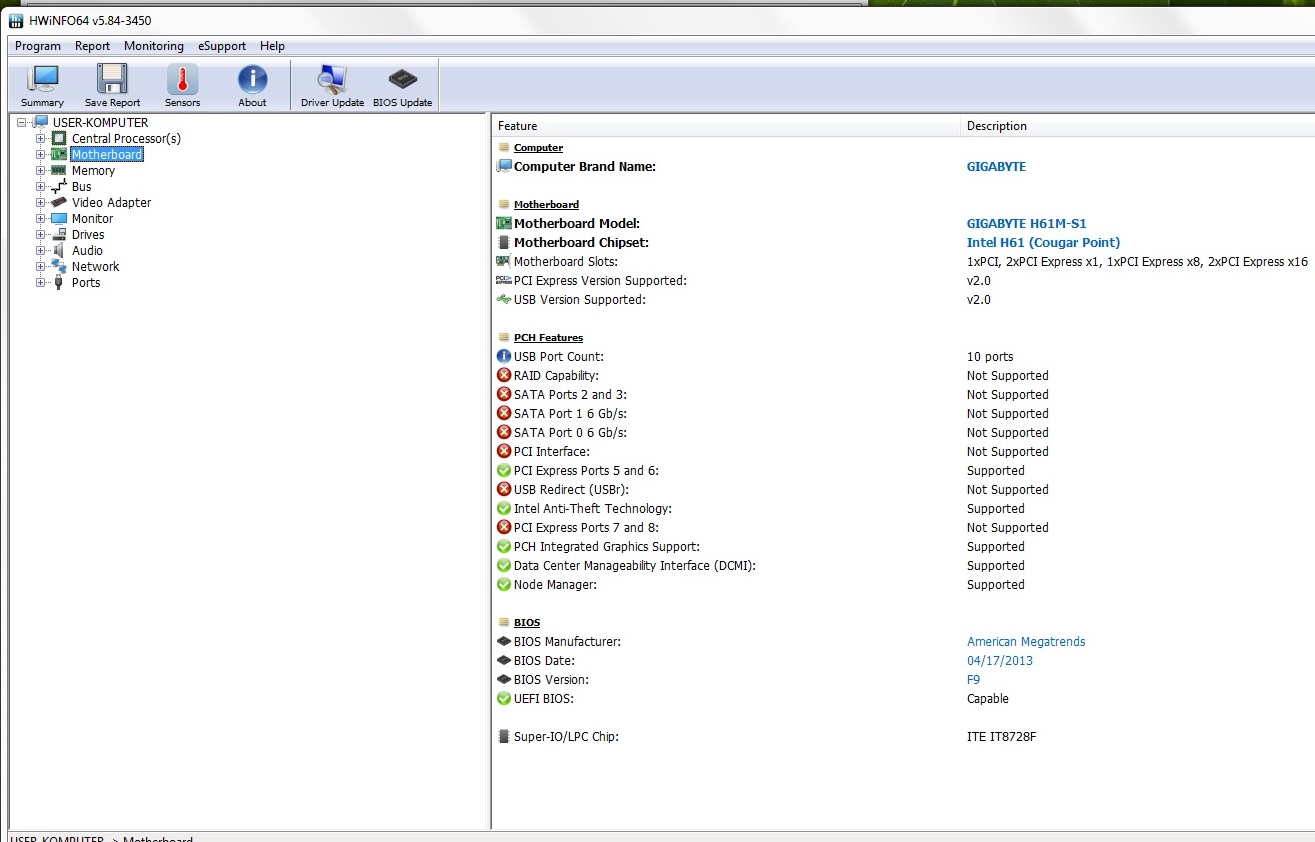The height and width of the screenshot is (842, 1315).
Task: Select the Audio tree item
Action: click(x=87, y=251)
